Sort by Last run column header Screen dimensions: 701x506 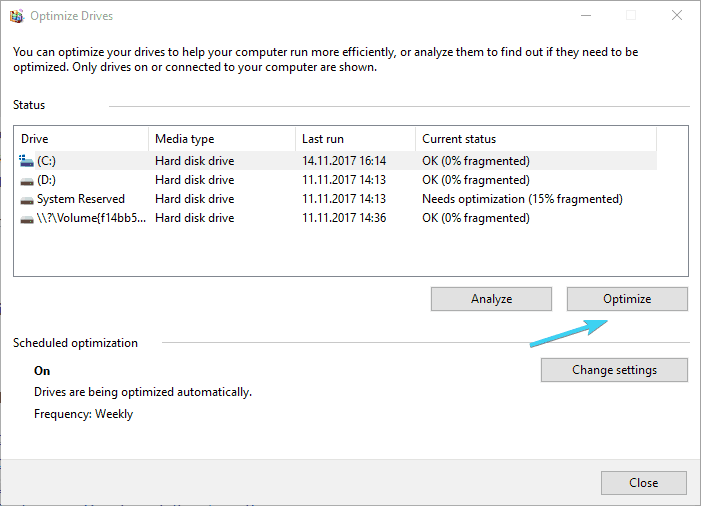[355, 139]
